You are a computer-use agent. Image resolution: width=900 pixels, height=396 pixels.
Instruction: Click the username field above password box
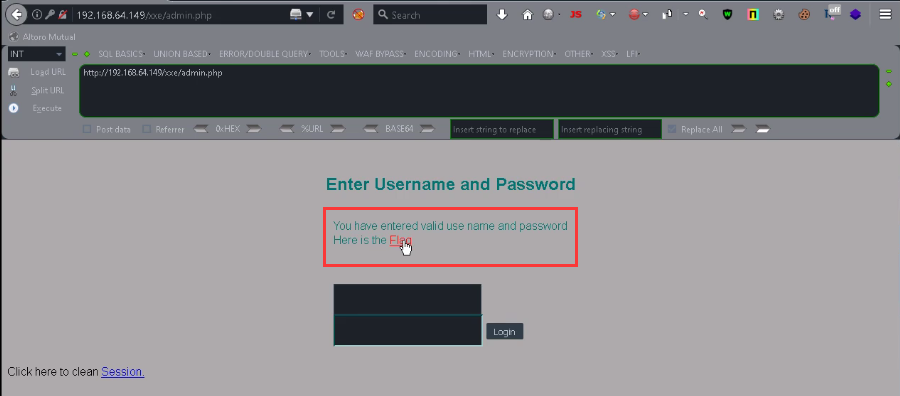click(x=408, y=299)
